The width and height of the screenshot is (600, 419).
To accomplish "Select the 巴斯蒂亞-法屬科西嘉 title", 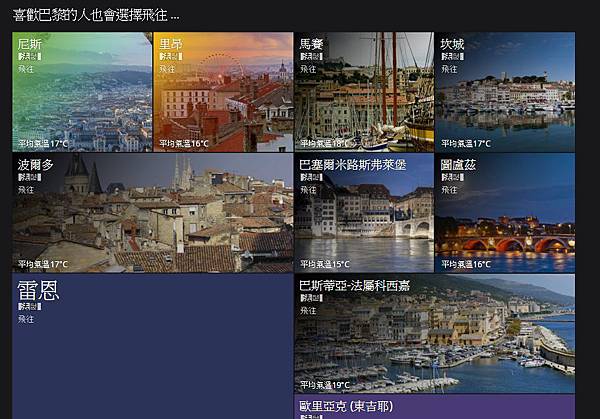I will pyautogui.click(x=354, y=285).
